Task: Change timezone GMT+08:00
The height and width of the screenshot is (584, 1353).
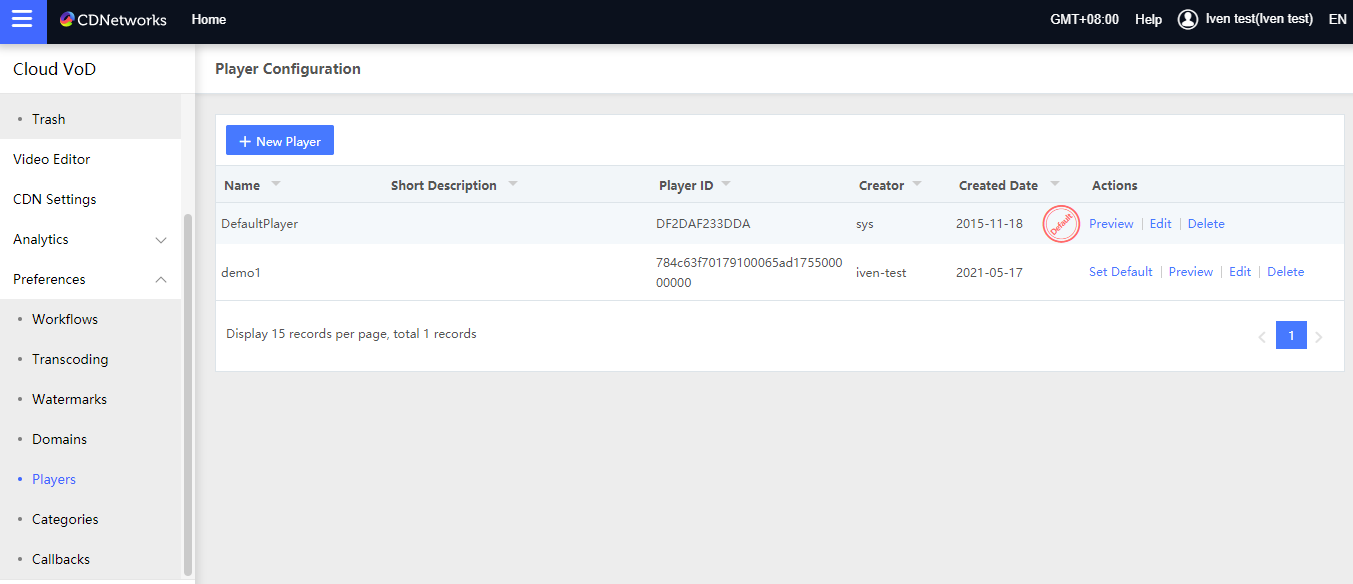Action: [1084, 20]
